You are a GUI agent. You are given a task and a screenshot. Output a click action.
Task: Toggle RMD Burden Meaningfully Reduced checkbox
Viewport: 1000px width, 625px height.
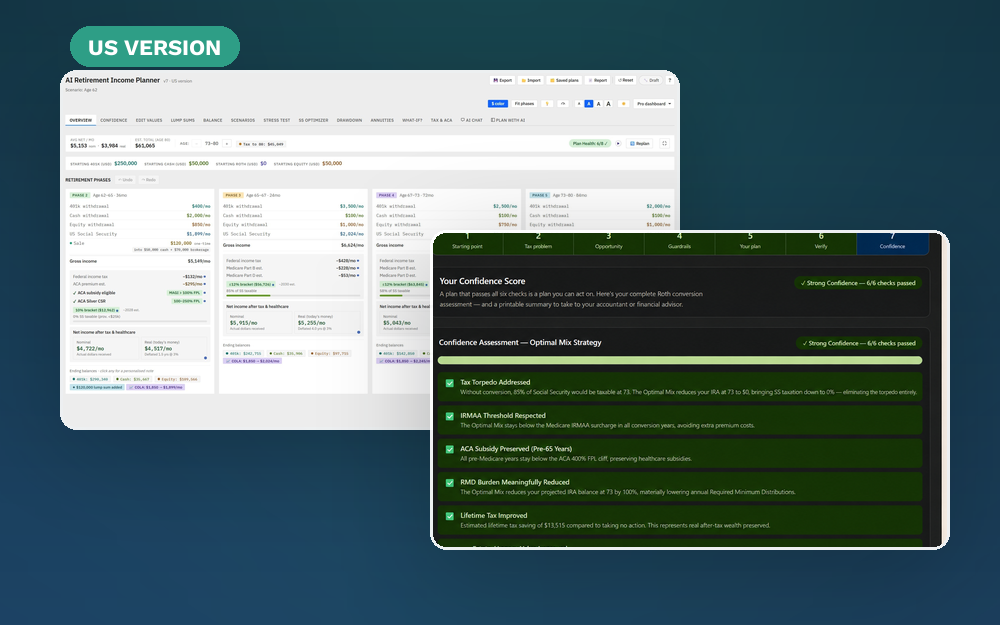coord(450,483)
